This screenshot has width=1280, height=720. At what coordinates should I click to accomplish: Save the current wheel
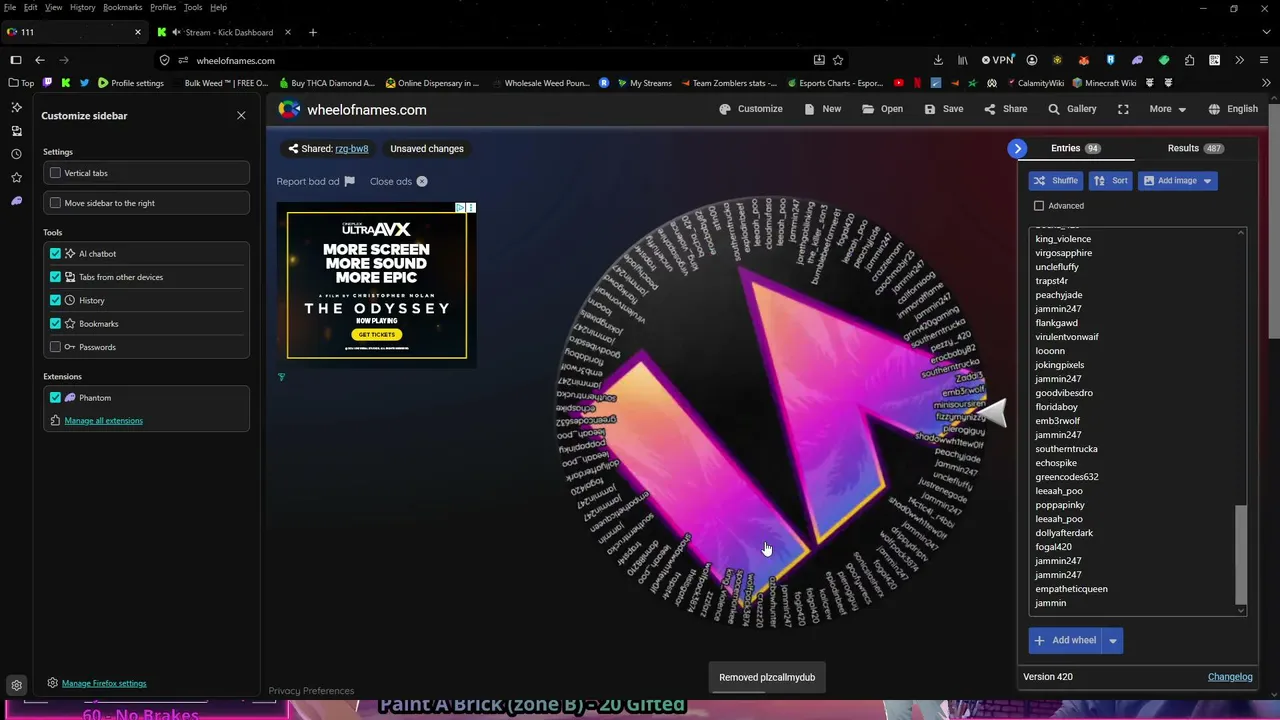click(944, 109)
